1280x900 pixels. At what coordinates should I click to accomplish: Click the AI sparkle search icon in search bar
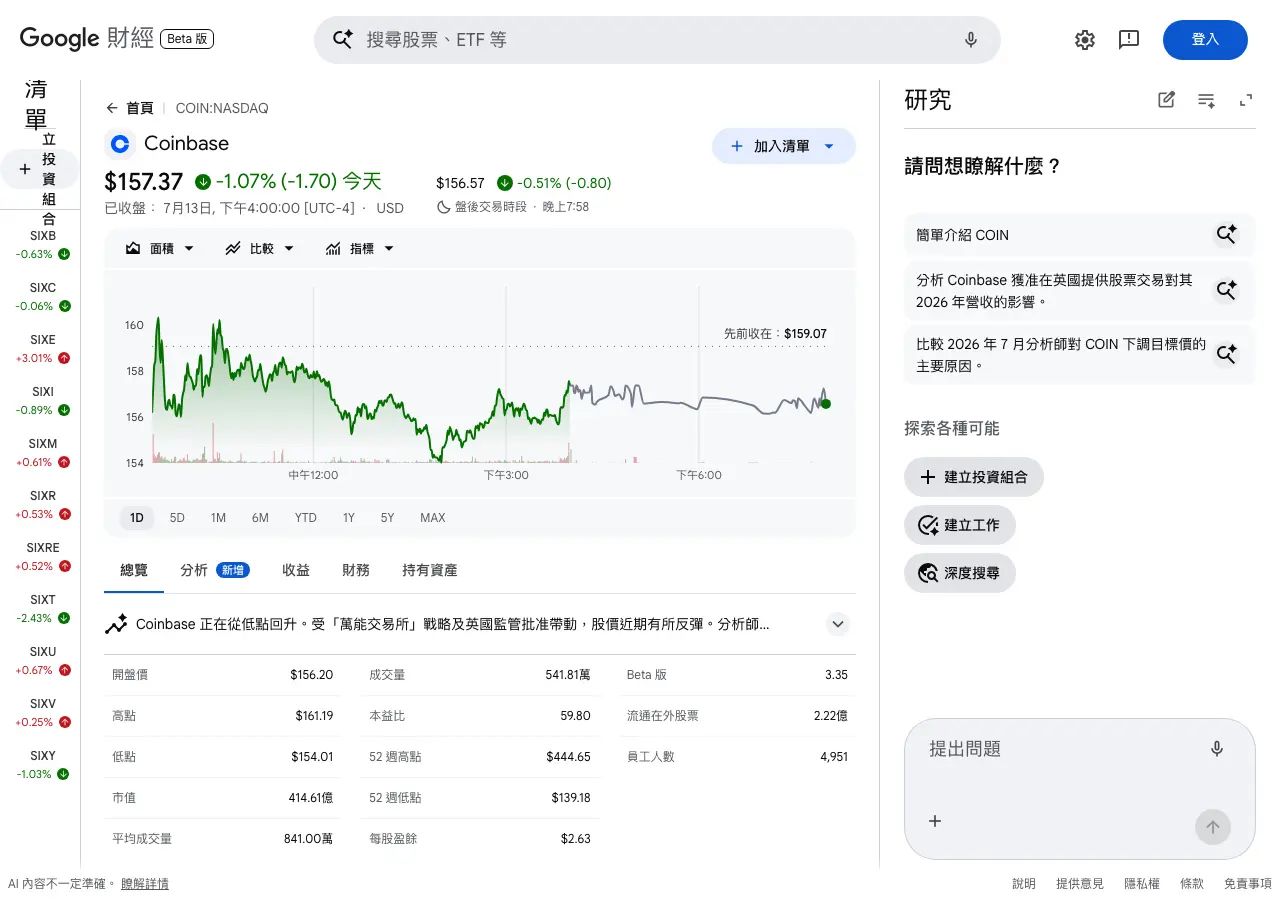[x=343, y=39]
